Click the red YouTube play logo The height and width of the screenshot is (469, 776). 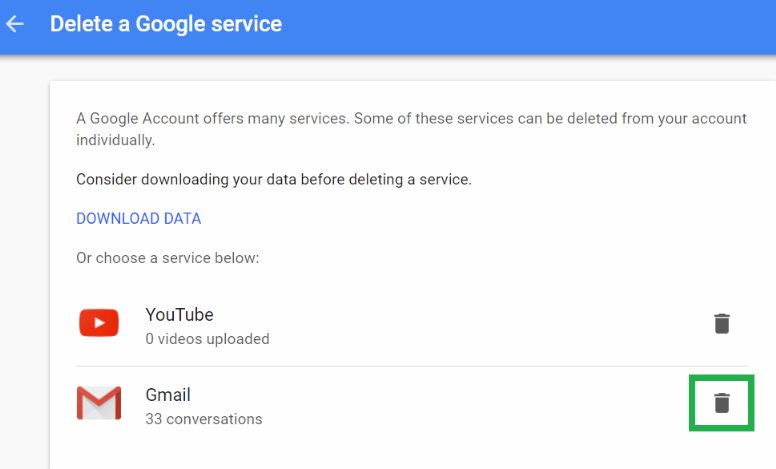click(x=99, y=323)
